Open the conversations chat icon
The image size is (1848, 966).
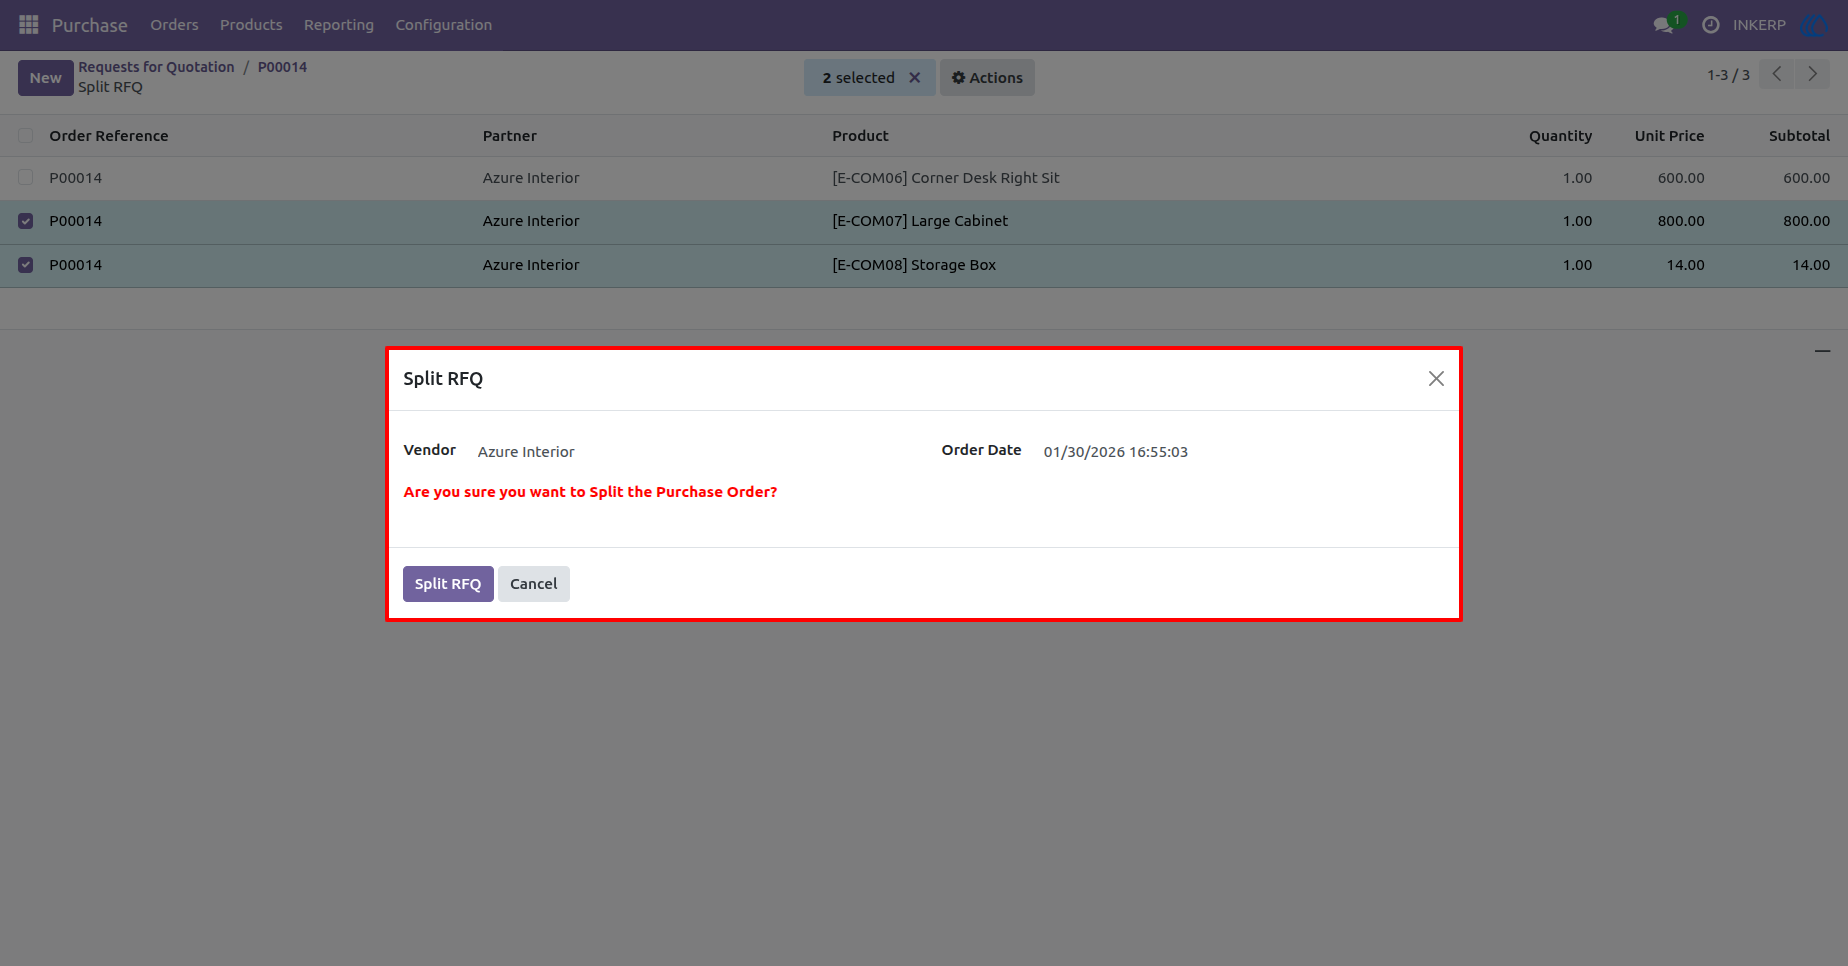(x=1664, y=25)
